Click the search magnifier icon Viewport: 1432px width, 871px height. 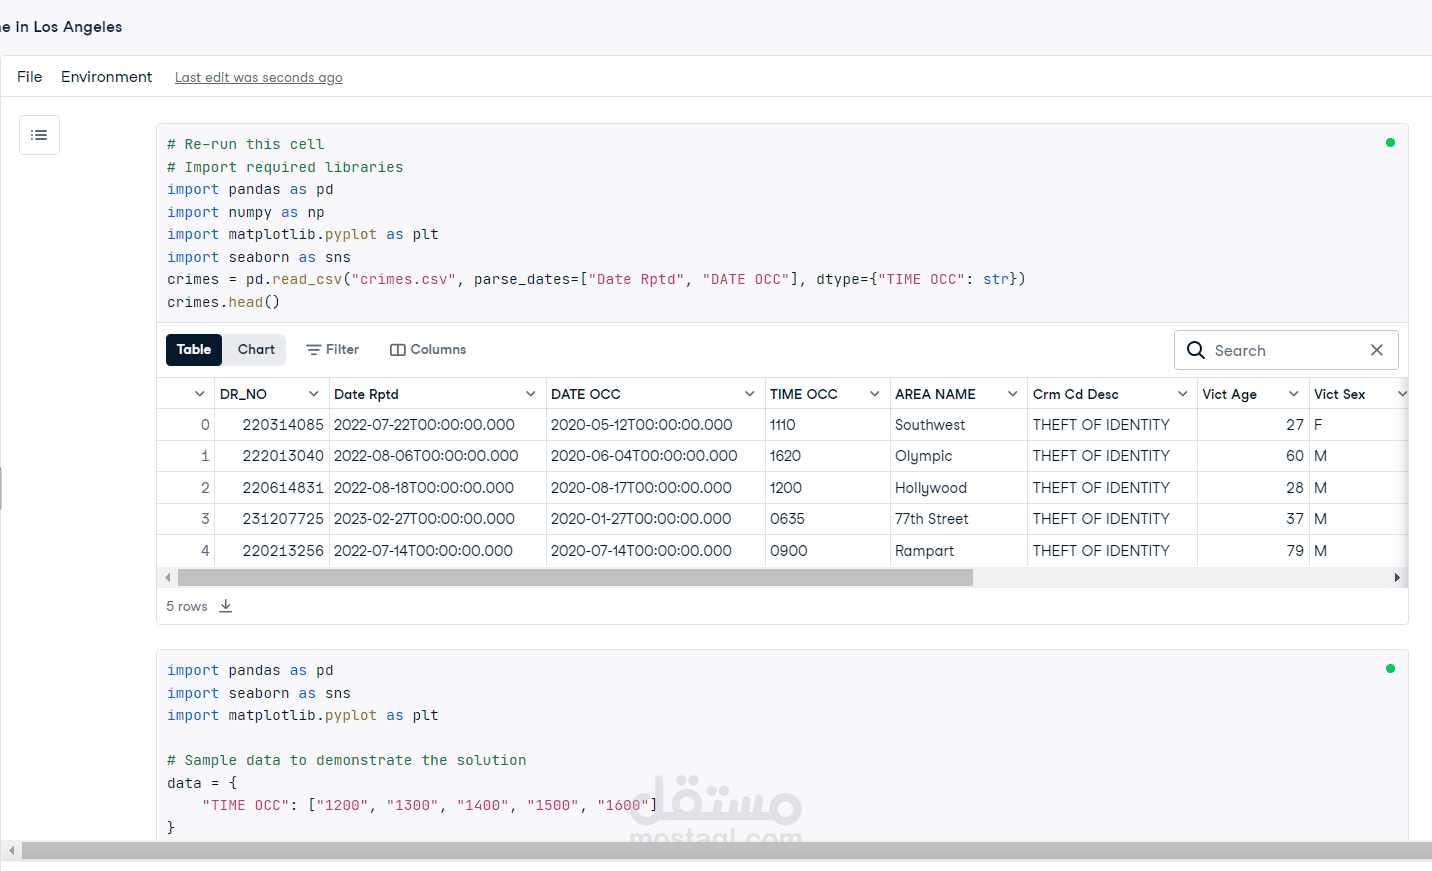pyautogui.click(x=1195, y=350)
